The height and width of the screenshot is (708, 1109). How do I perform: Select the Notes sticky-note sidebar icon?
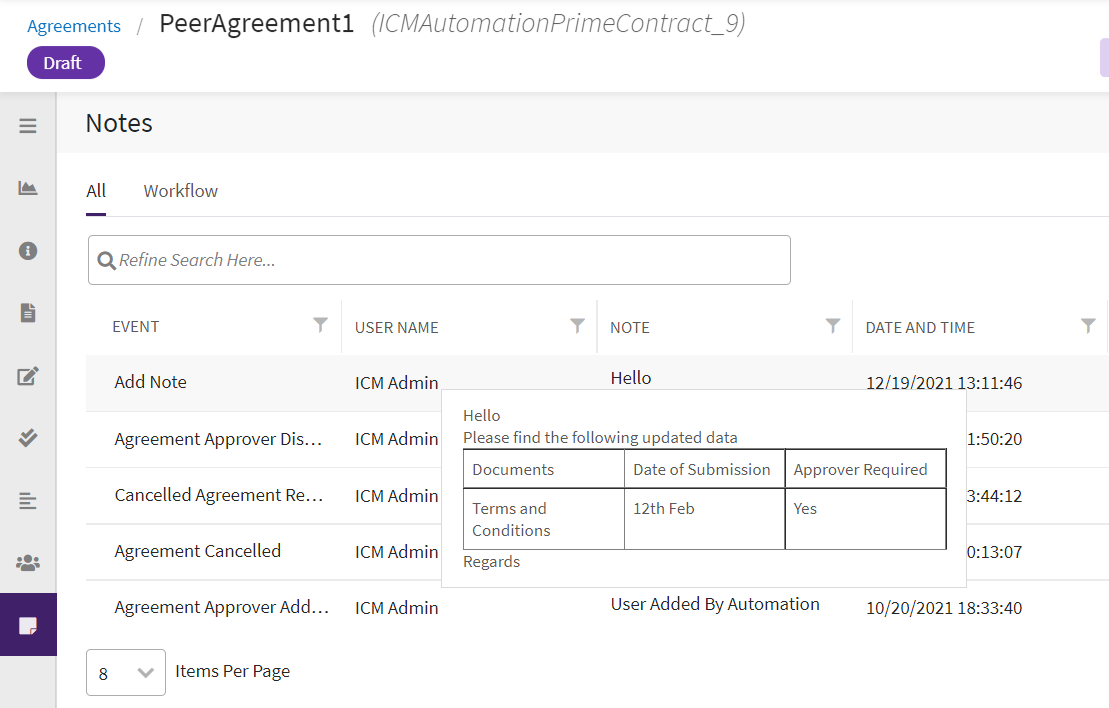28,625
